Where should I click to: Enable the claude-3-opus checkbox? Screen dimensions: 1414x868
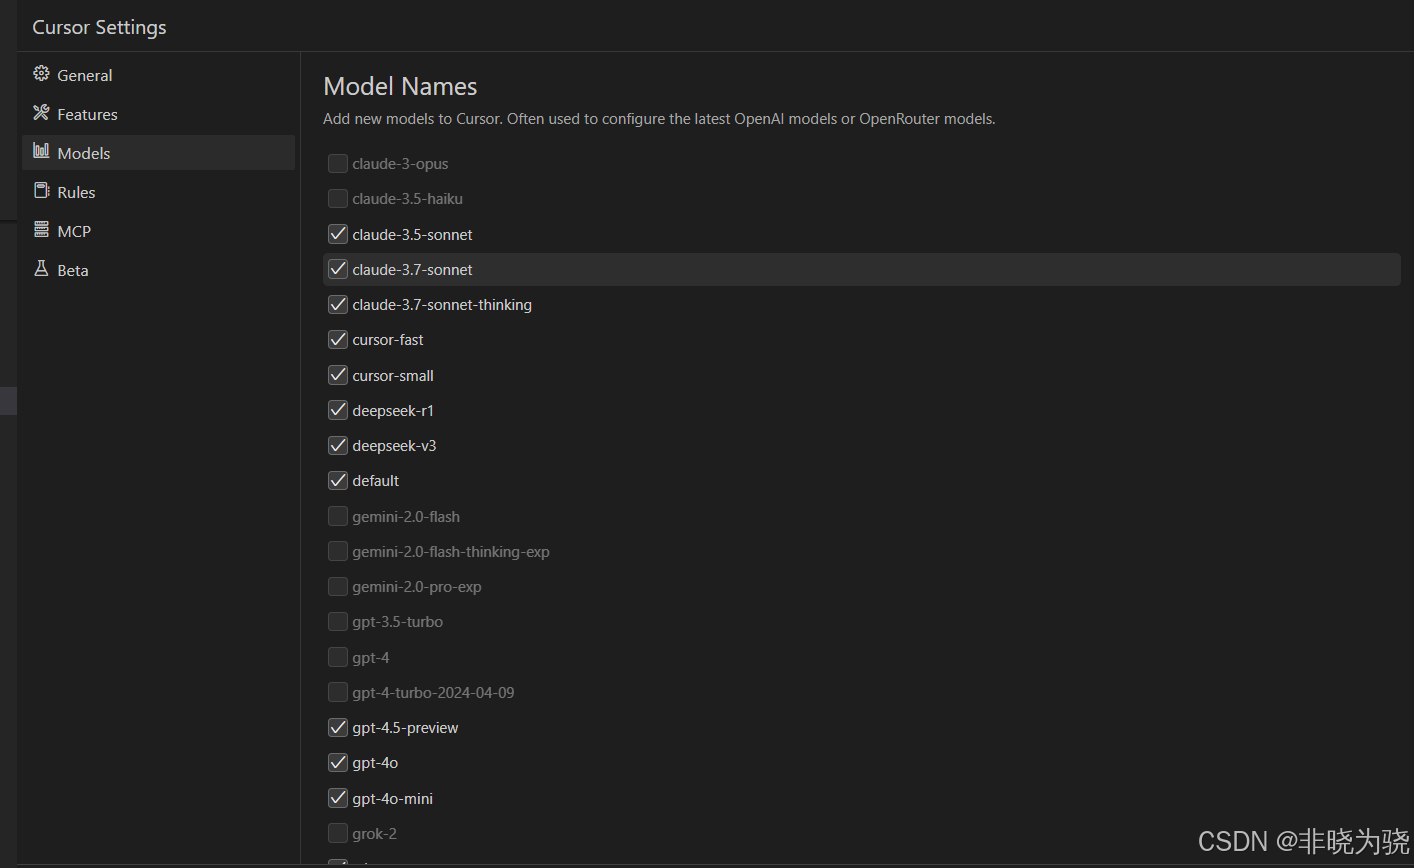click(x=338, y=163)
